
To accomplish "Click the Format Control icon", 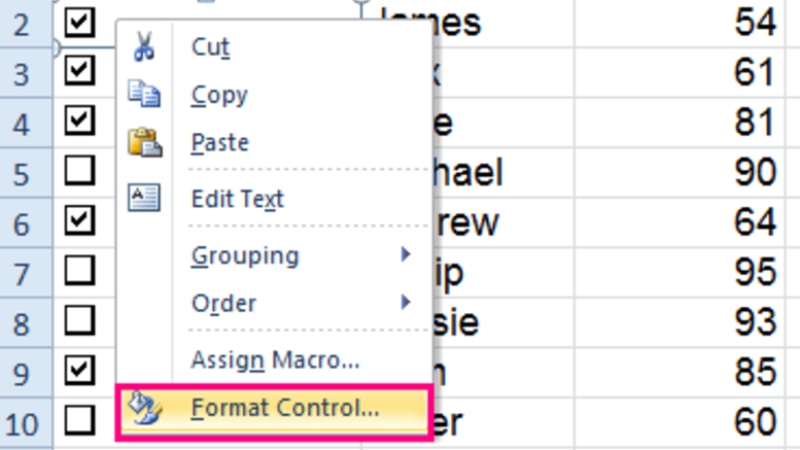I will point(146,409).
